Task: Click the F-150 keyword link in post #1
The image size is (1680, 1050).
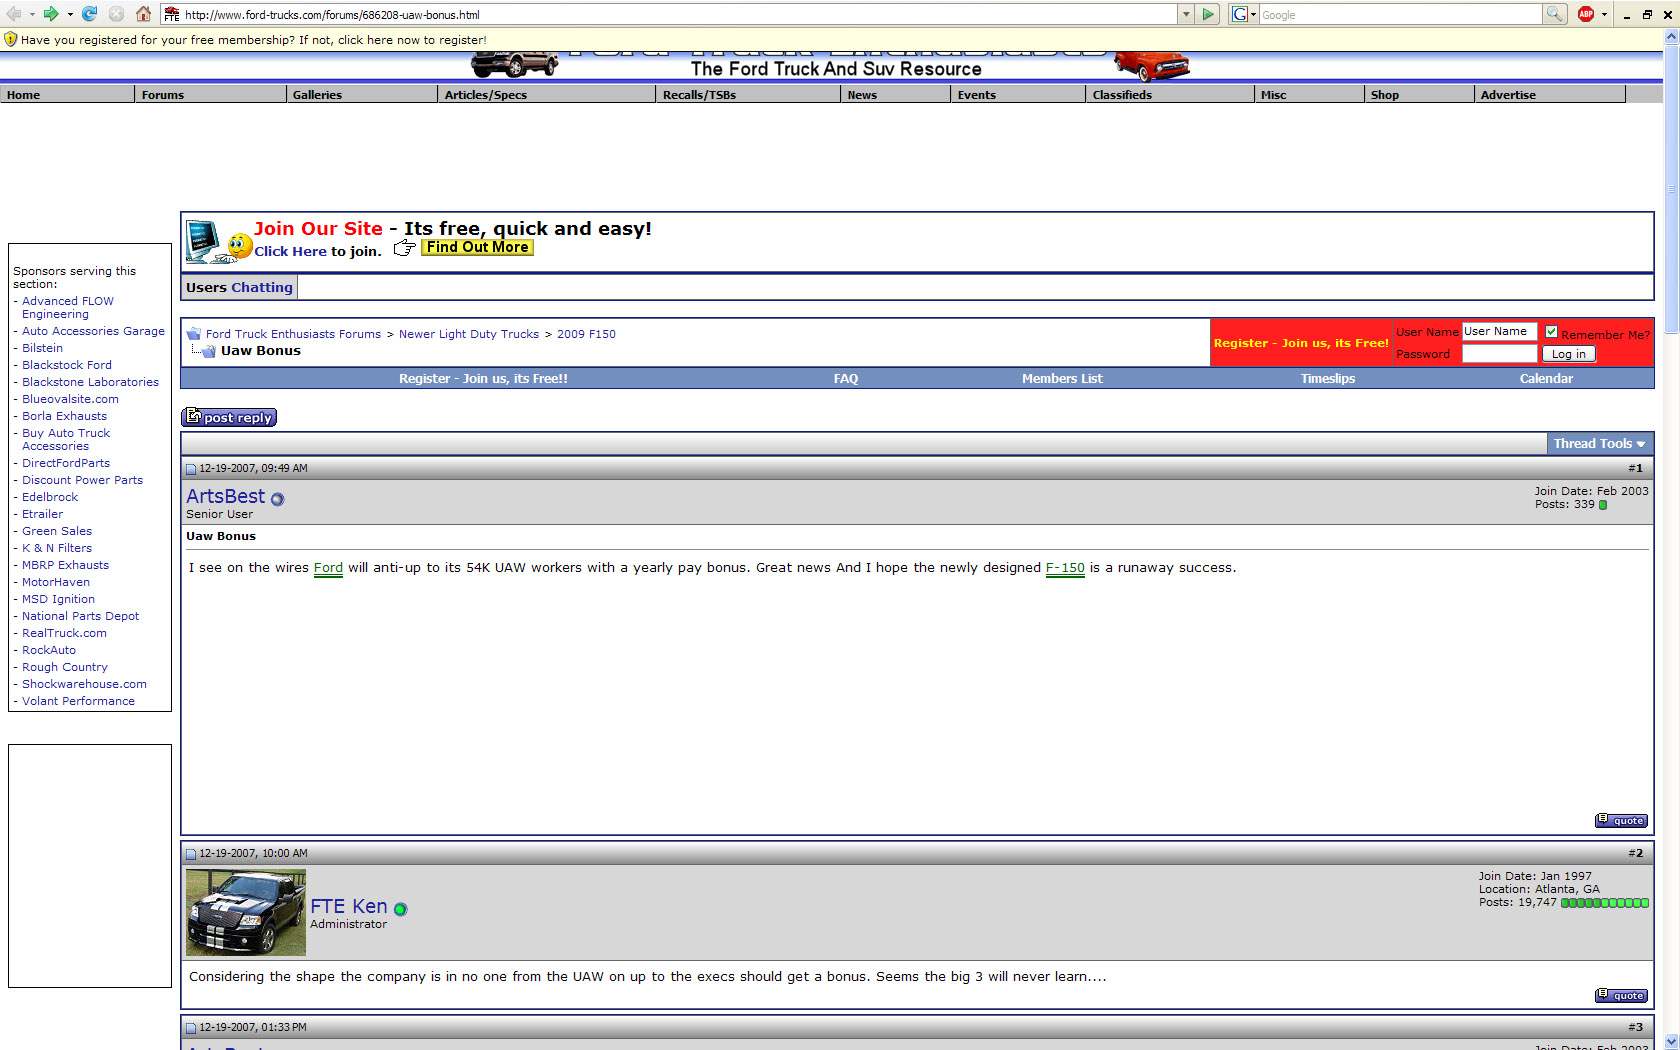Action: (1065, 568)
